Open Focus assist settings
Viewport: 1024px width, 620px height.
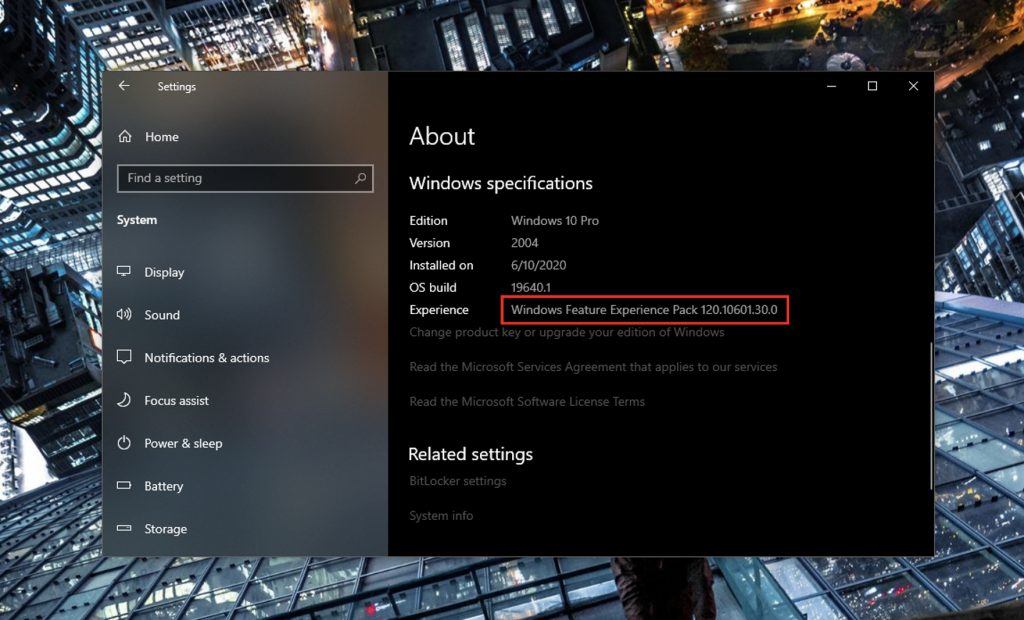point(176,401)
